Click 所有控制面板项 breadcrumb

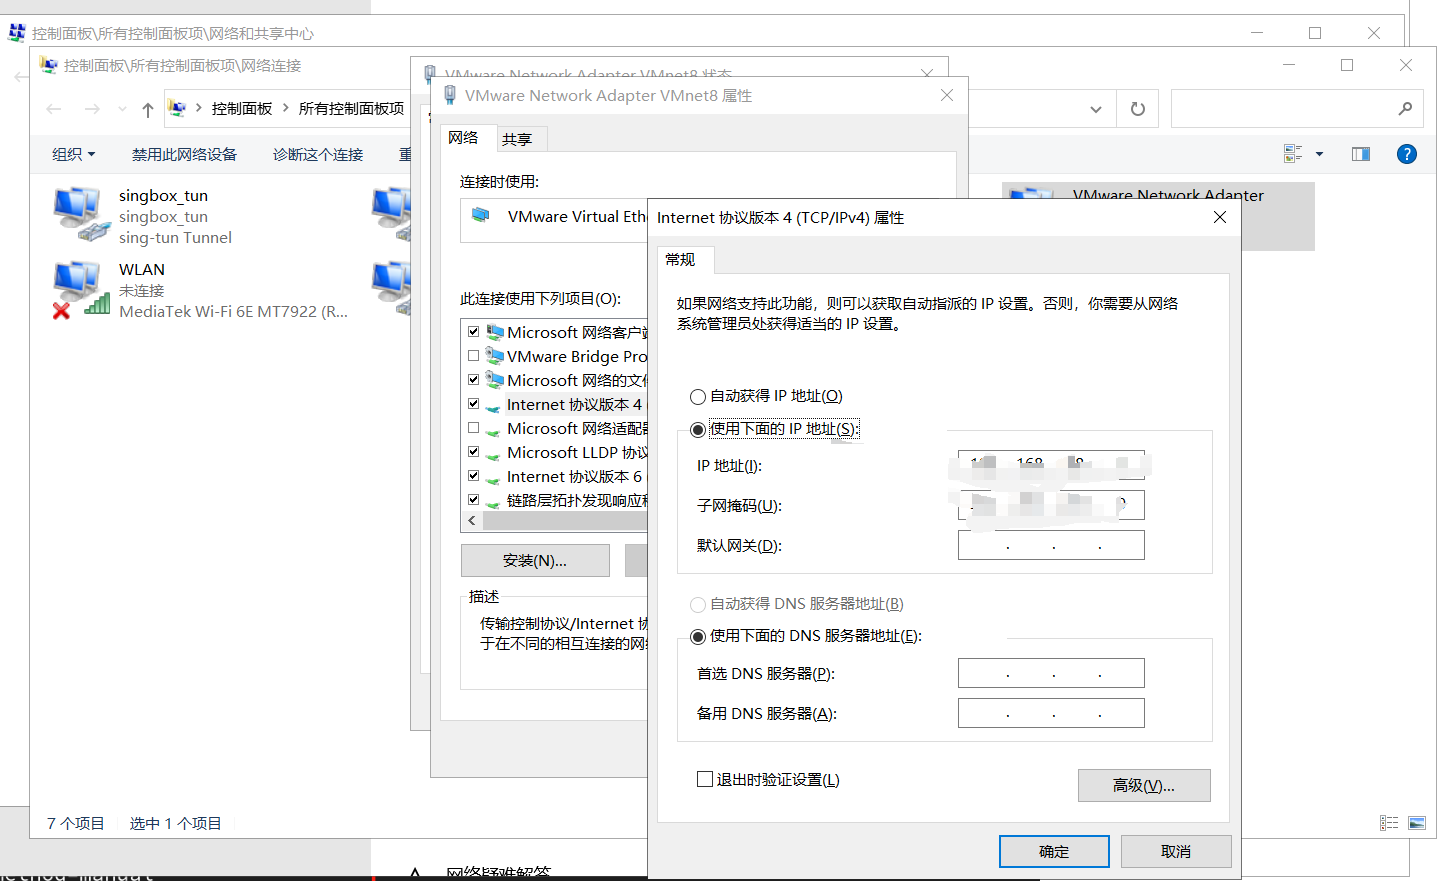tap(351, 108)
